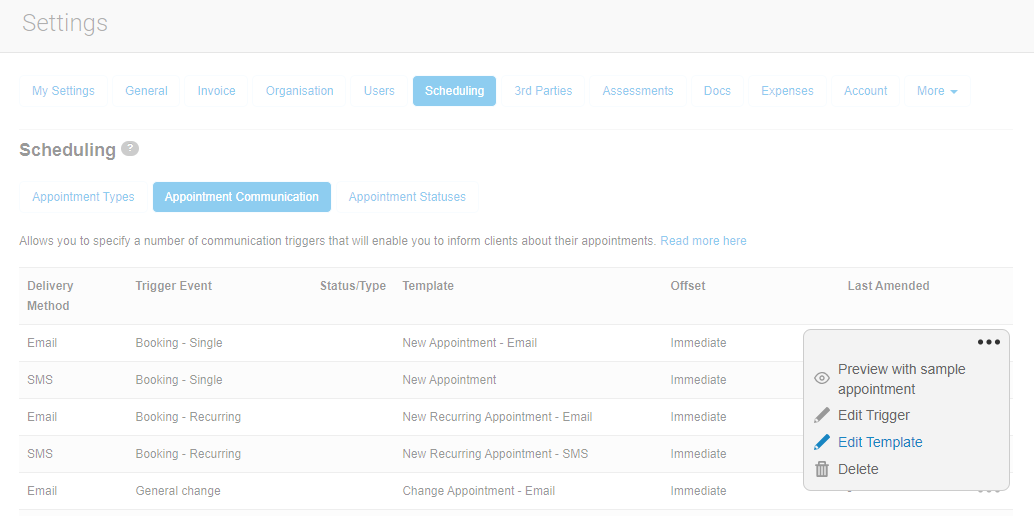Viewport: 1034px width, 516px height.
Task: Click the trash can icon for Delete
Action: (x=822, y=469)
